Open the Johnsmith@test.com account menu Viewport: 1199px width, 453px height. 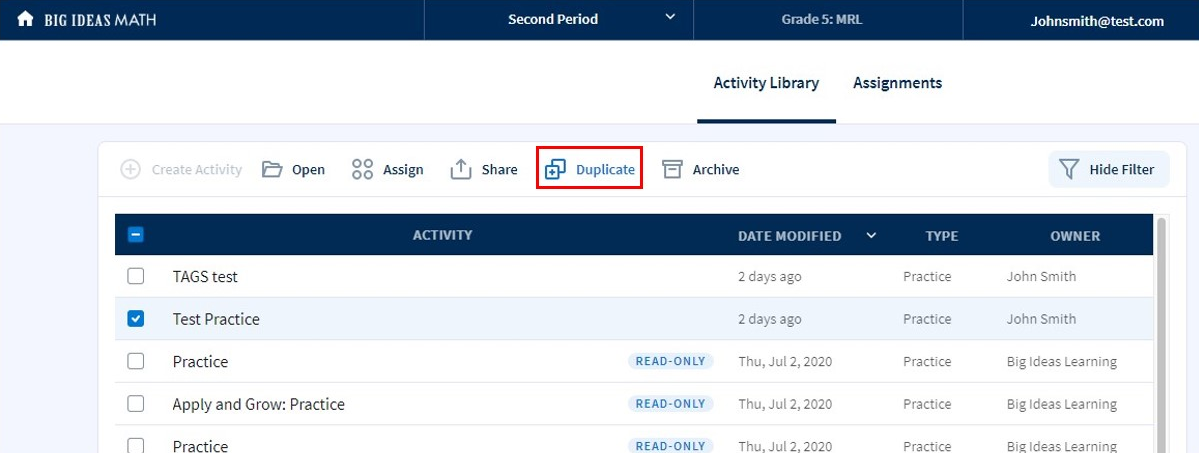(1096, 20)
